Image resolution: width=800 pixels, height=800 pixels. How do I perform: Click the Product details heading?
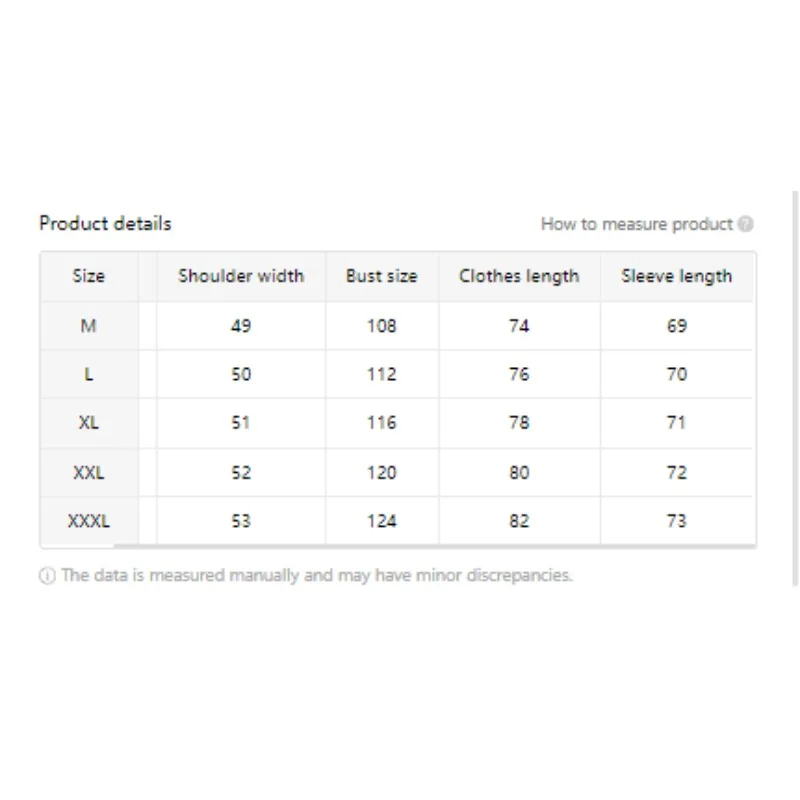(x=104, y=224)
